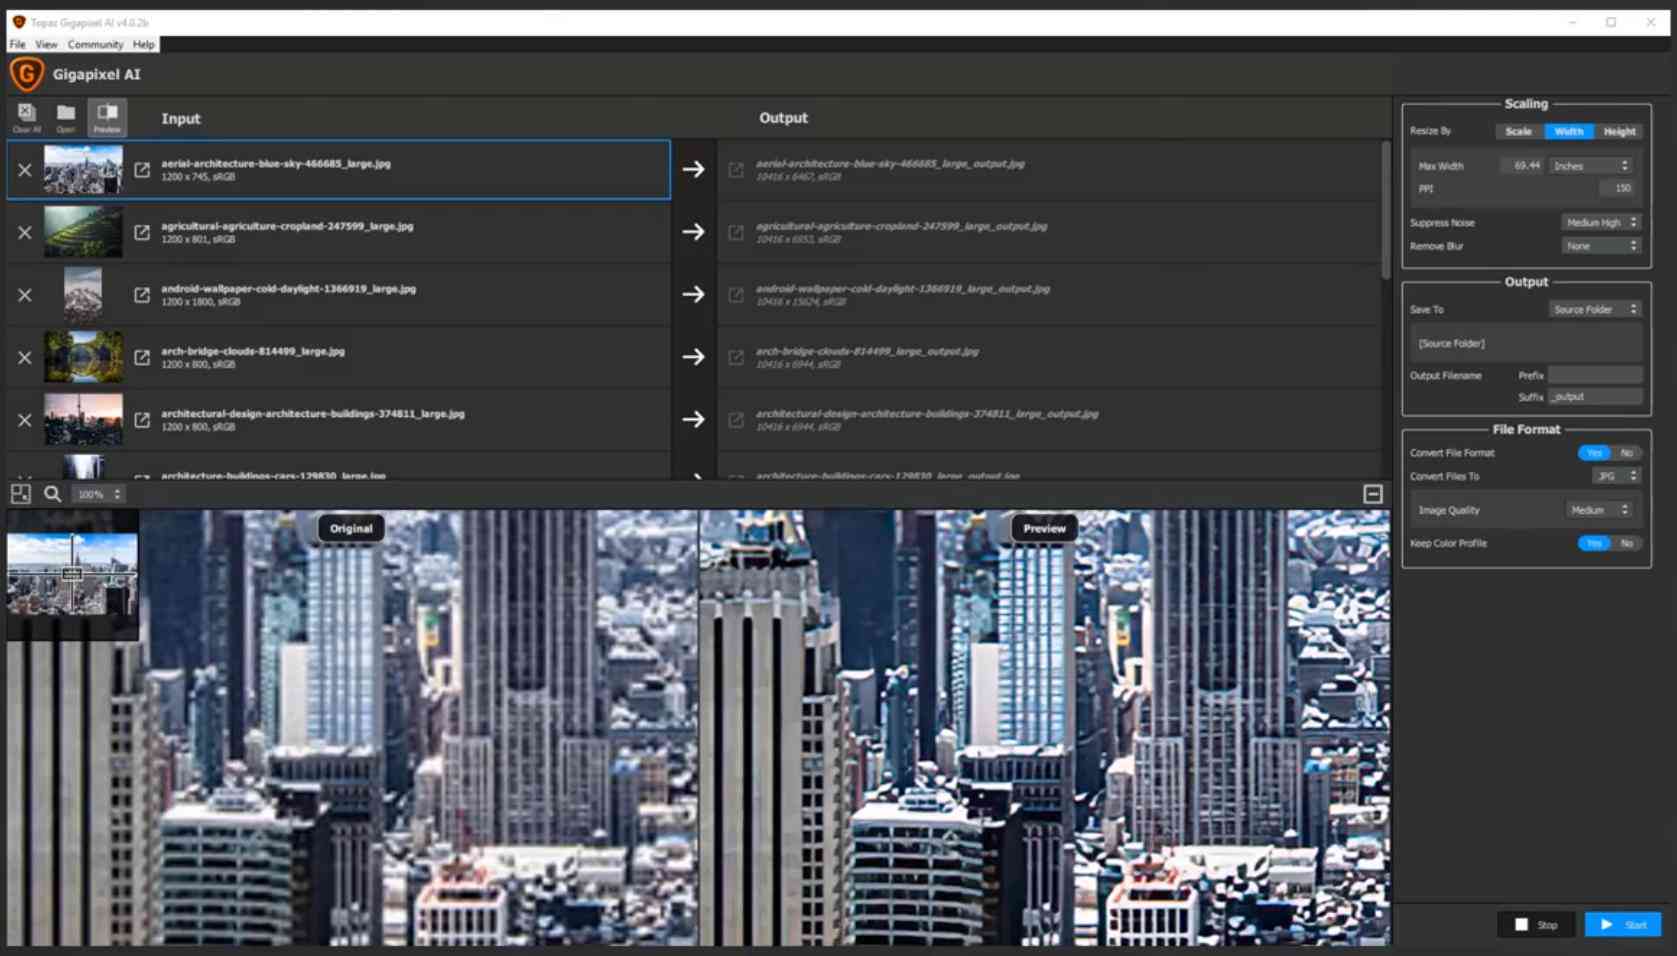
Task: Open the Remove Blur dropdown
Action: tap(1601, 246)
